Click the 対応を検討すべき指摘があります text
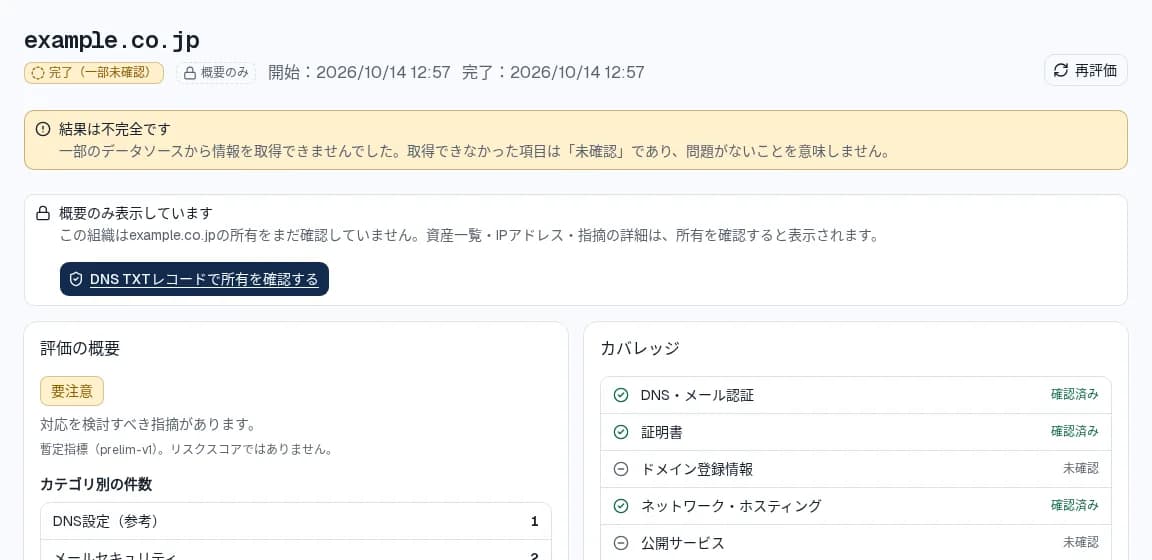Image resolution: width=1152 pixels, height=560 pixels. (x=148, y=425)
